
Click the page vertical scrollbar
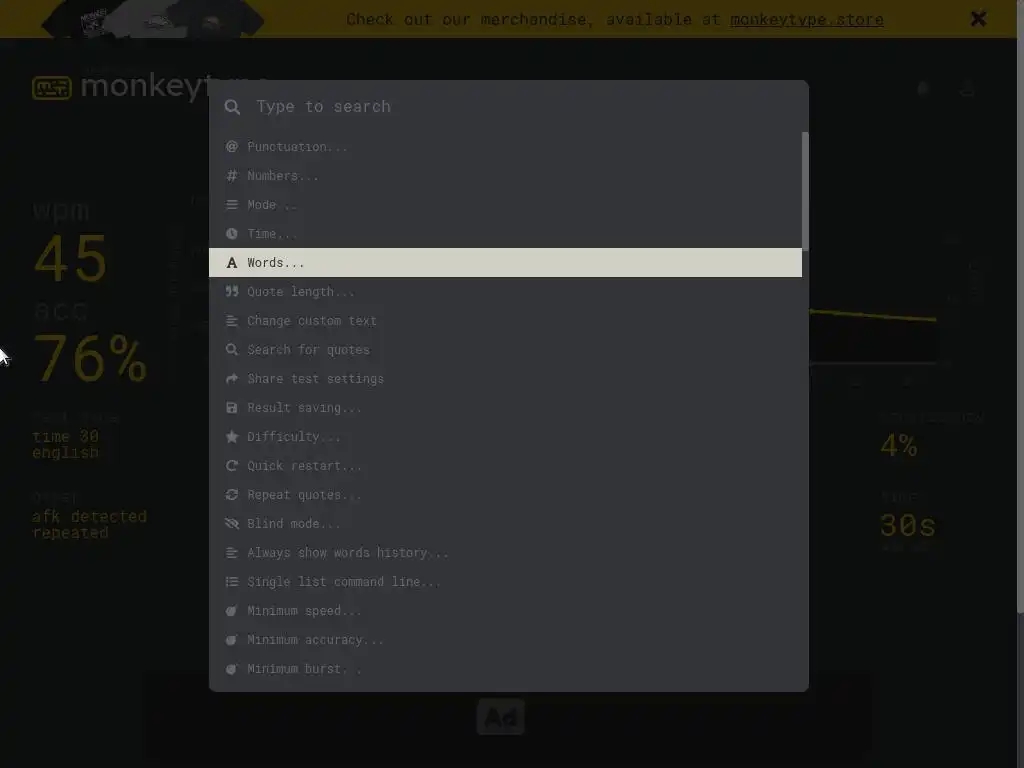[1020, 307]
